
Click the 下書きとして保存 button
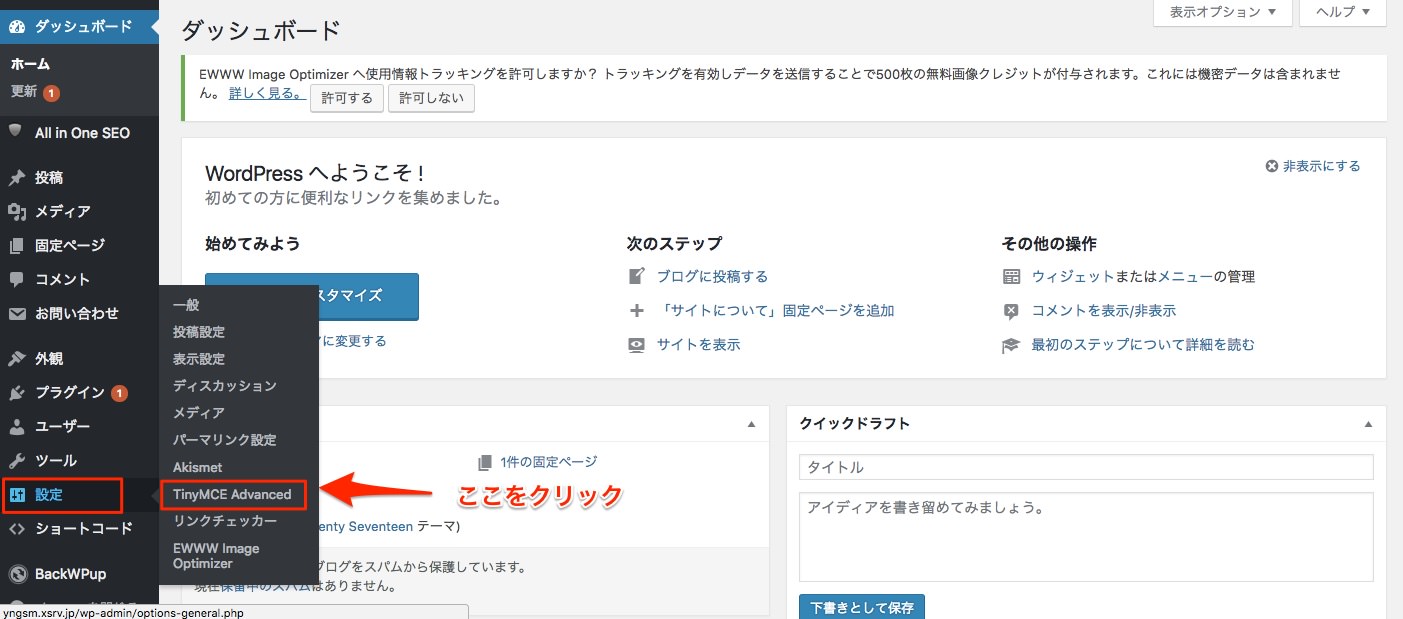[x=862, y=607]
